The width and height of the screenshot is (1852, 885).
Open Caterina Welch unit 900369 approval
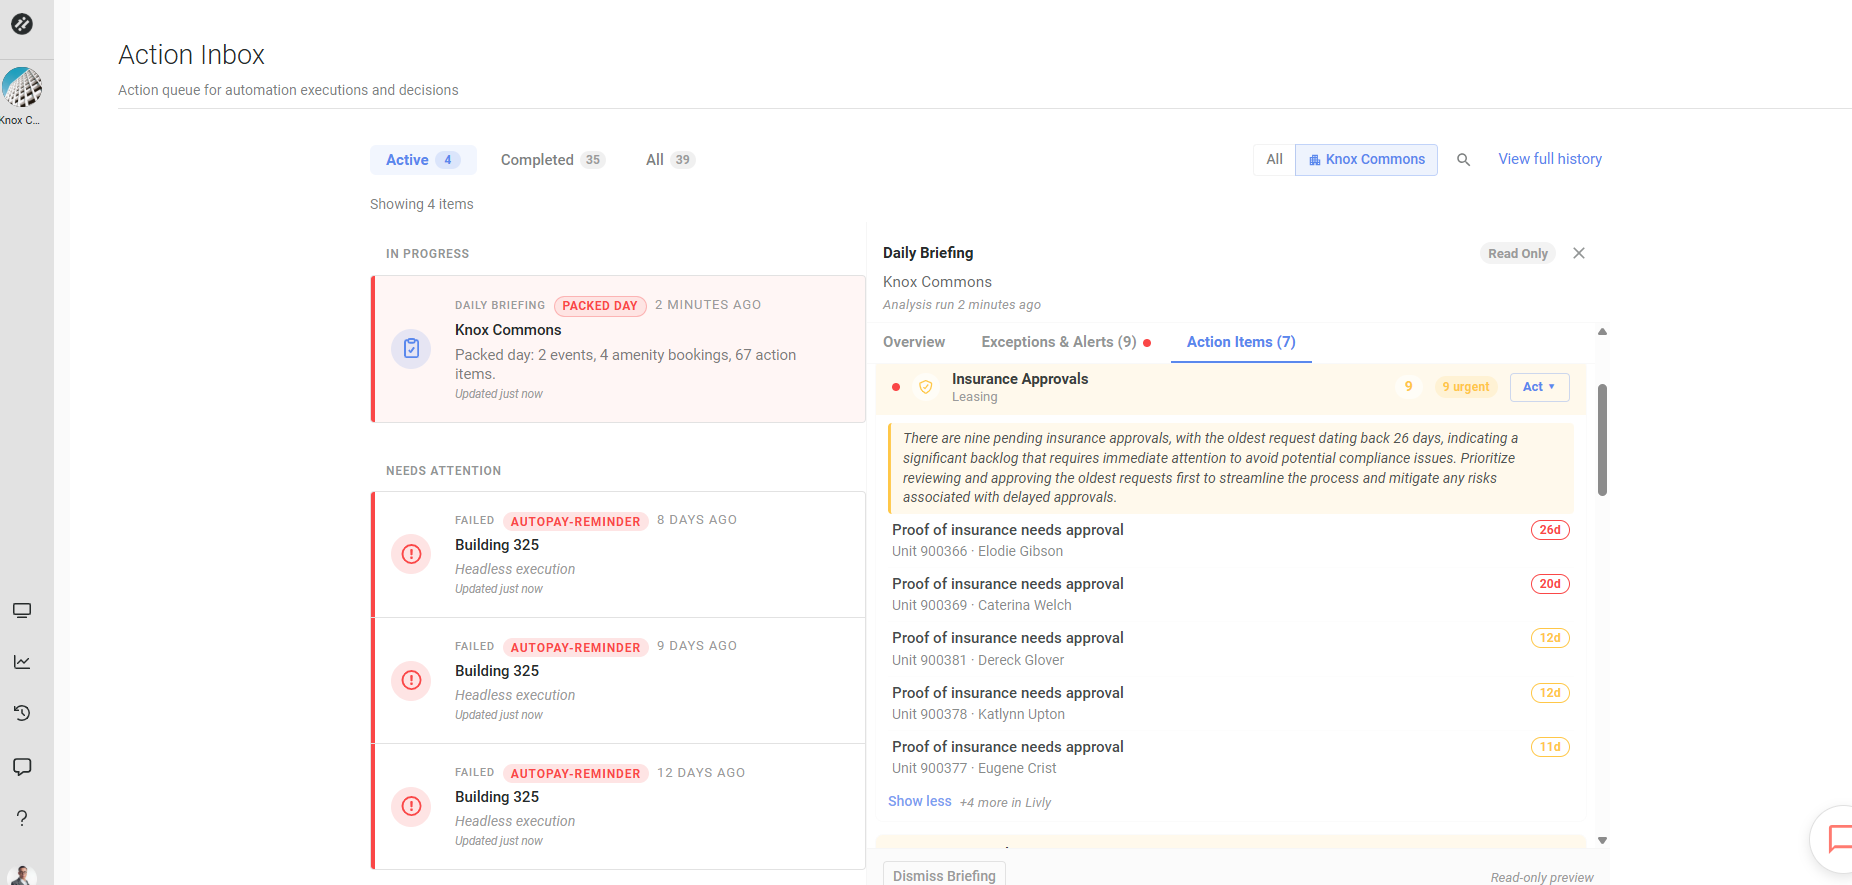tap(1230, 594)
